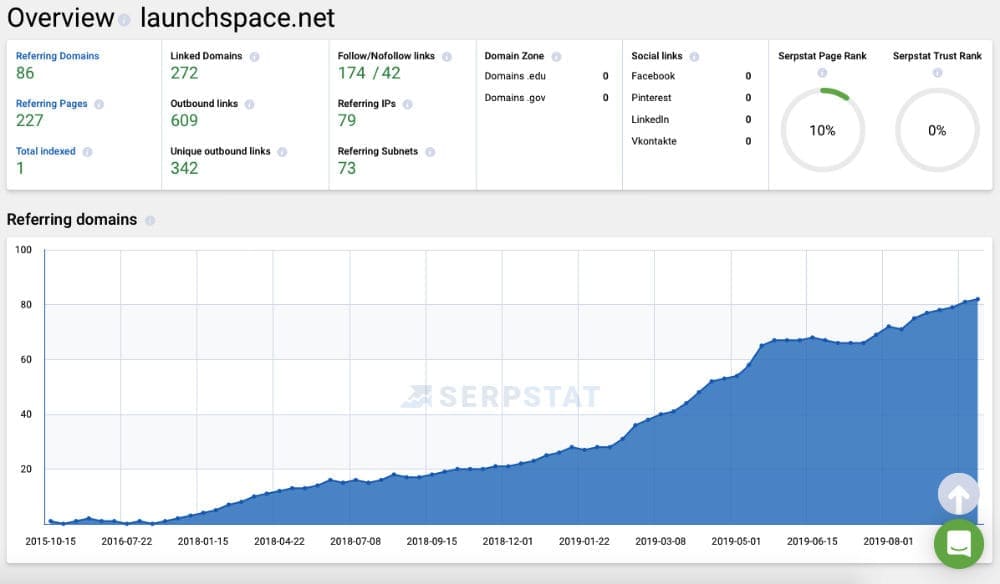Click info icon beside Outbound links
Image resolution: width=1000 pixels, height=584 pixels.
249,104
